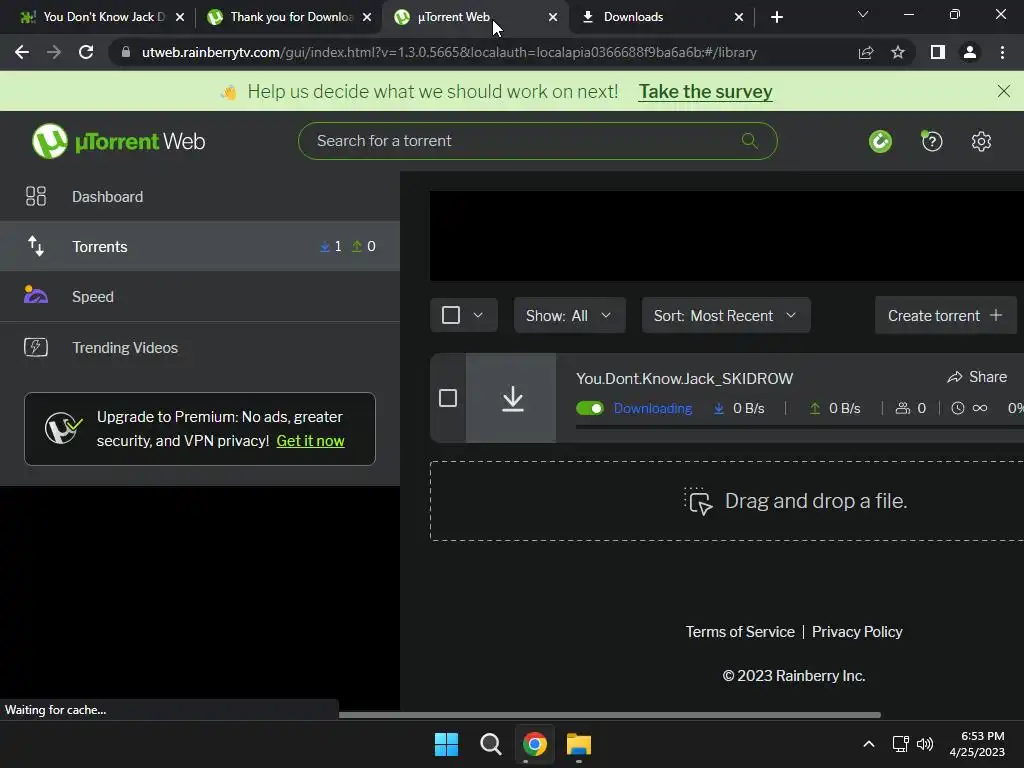This screenshot has width=1024, height=768.
Task: Click the peers count icon
Action: (x=903, y=408)
